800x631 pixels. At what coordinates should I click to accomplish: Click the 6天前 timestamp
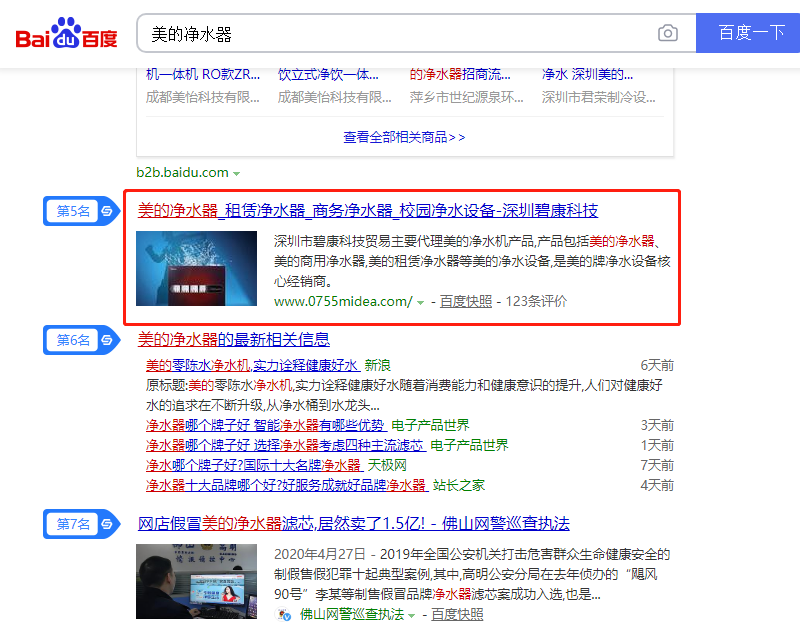click(657, 365)
